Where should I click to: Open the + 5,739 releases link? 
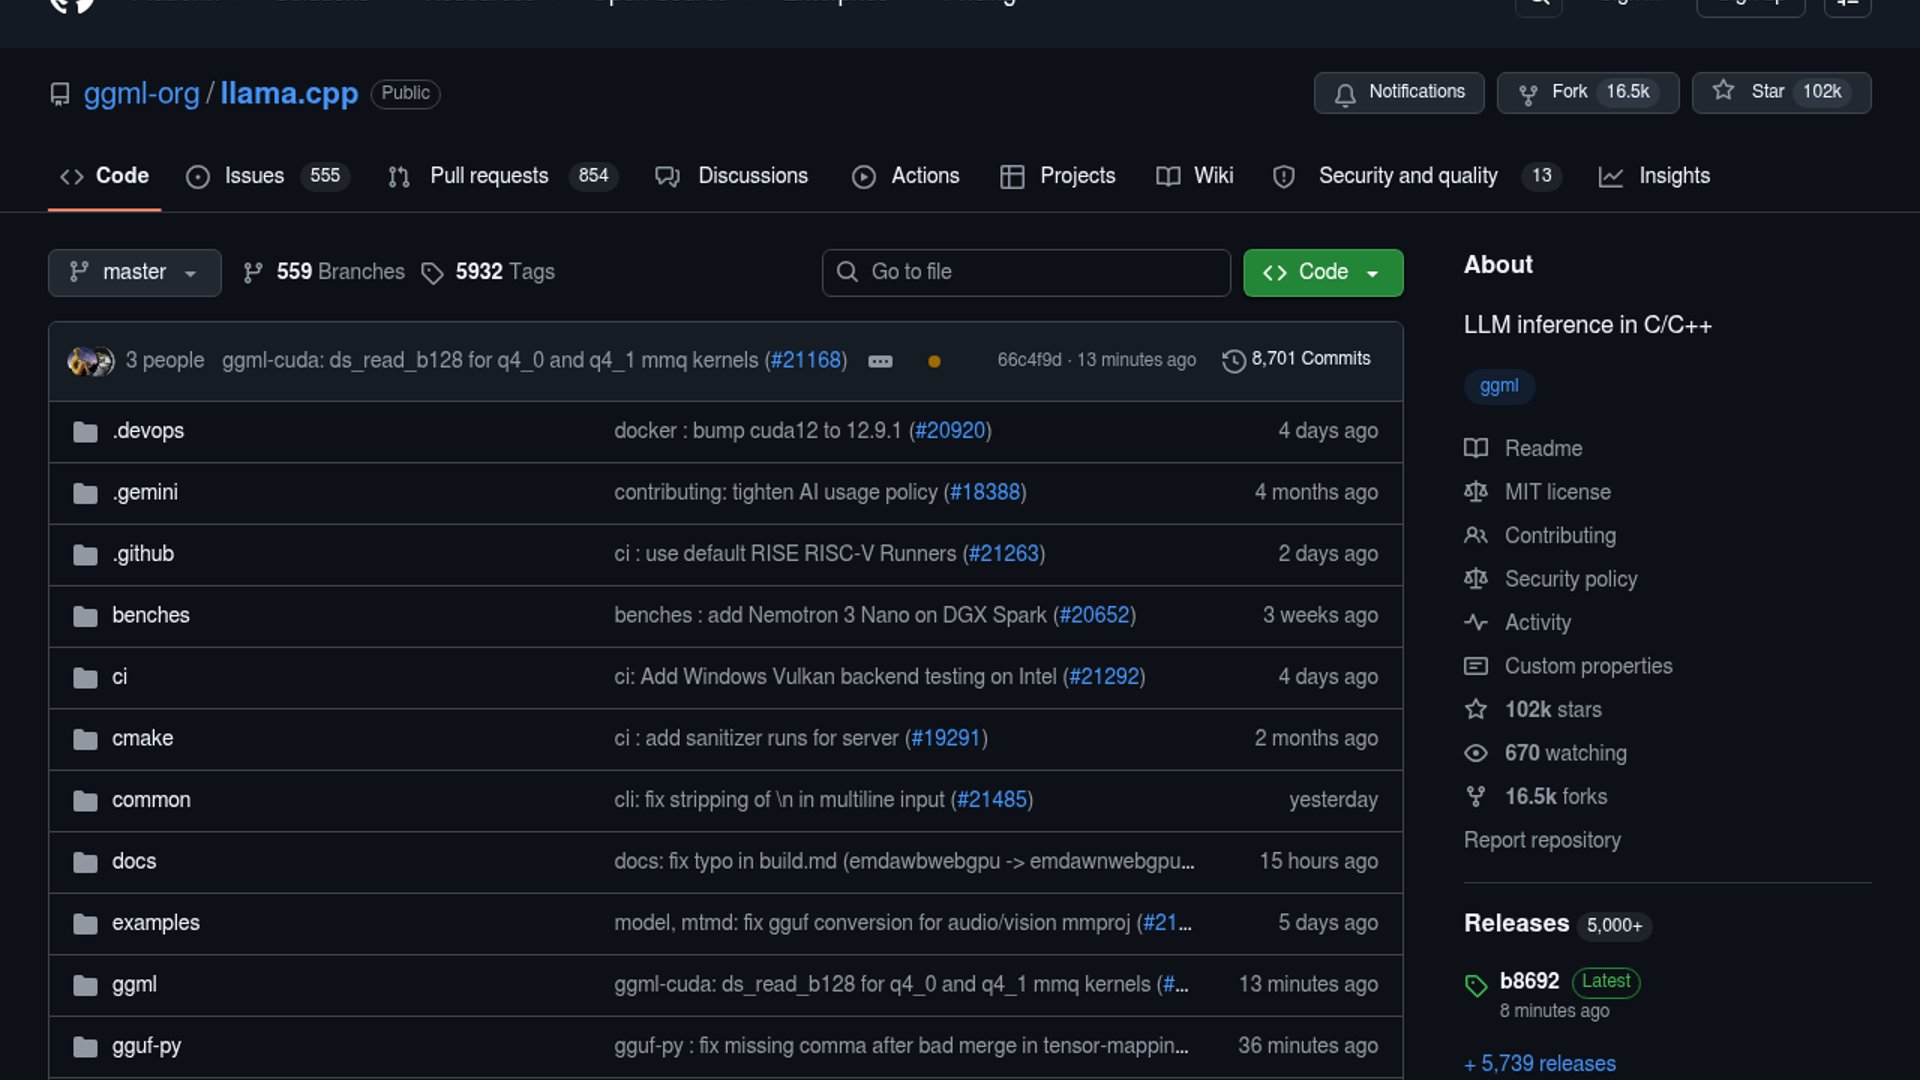click(x=1540, y=1063)
